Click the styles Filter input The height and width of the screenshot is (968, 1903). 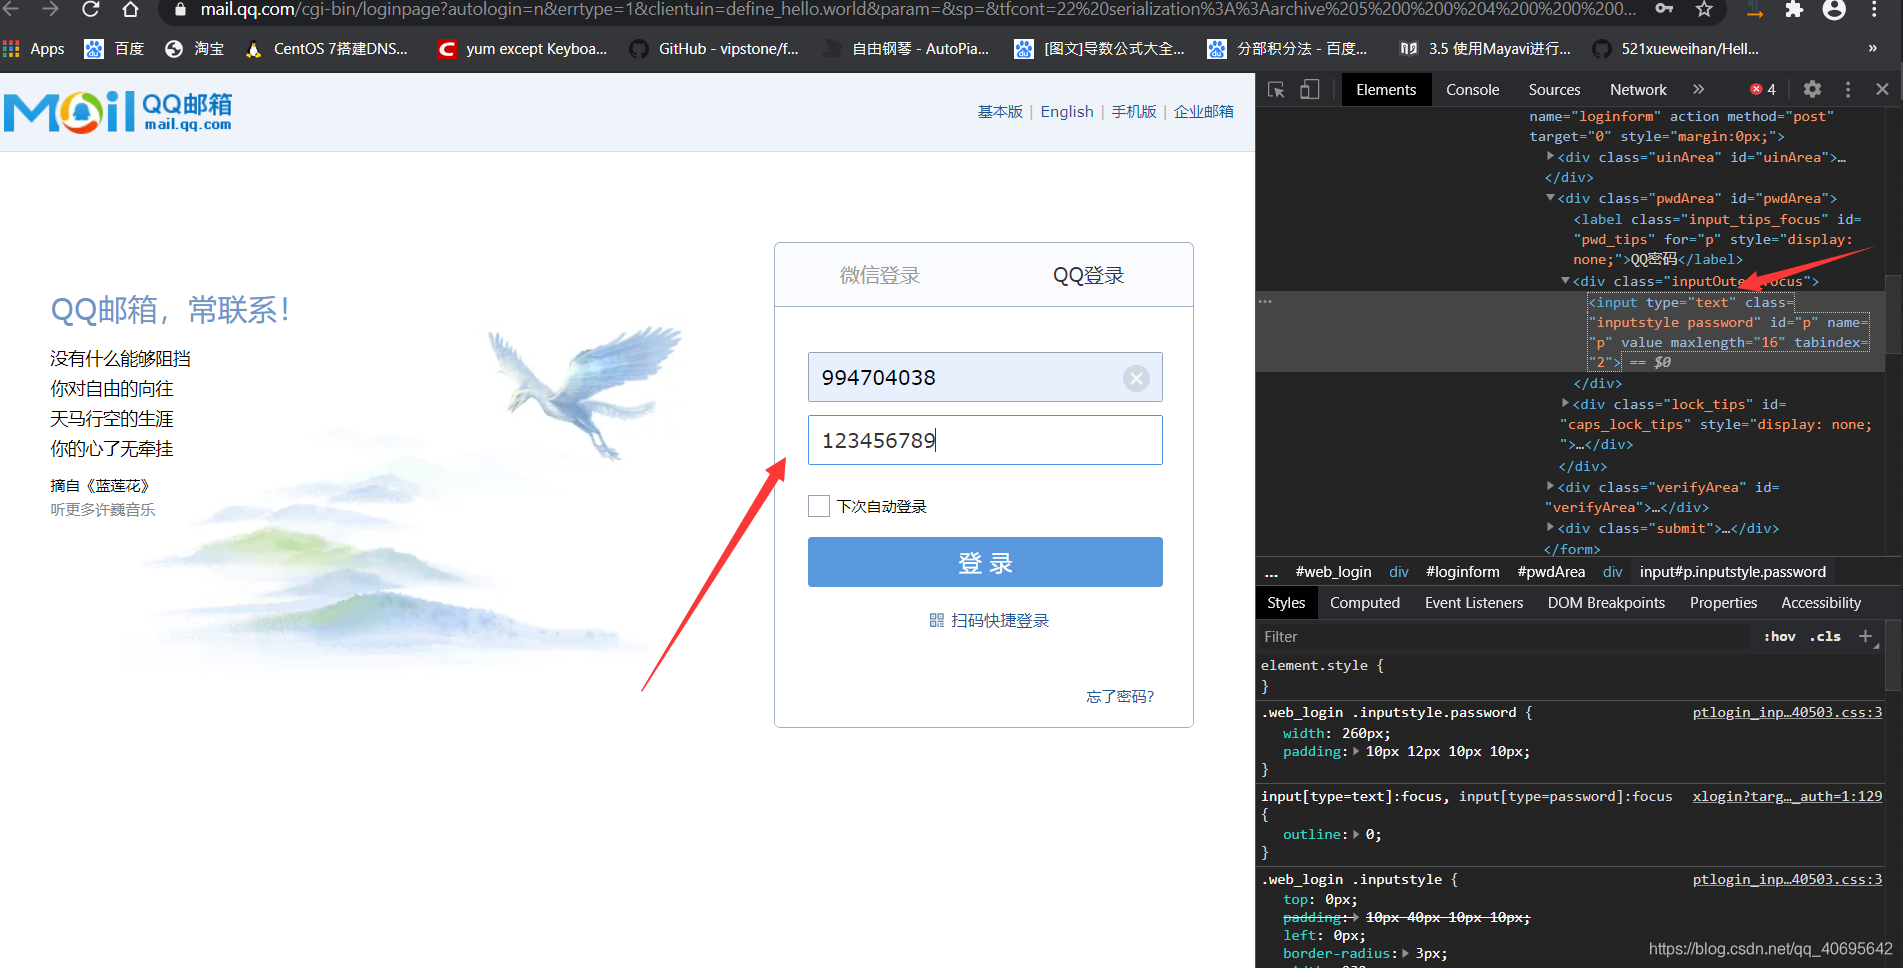[x=1504, y=637]
